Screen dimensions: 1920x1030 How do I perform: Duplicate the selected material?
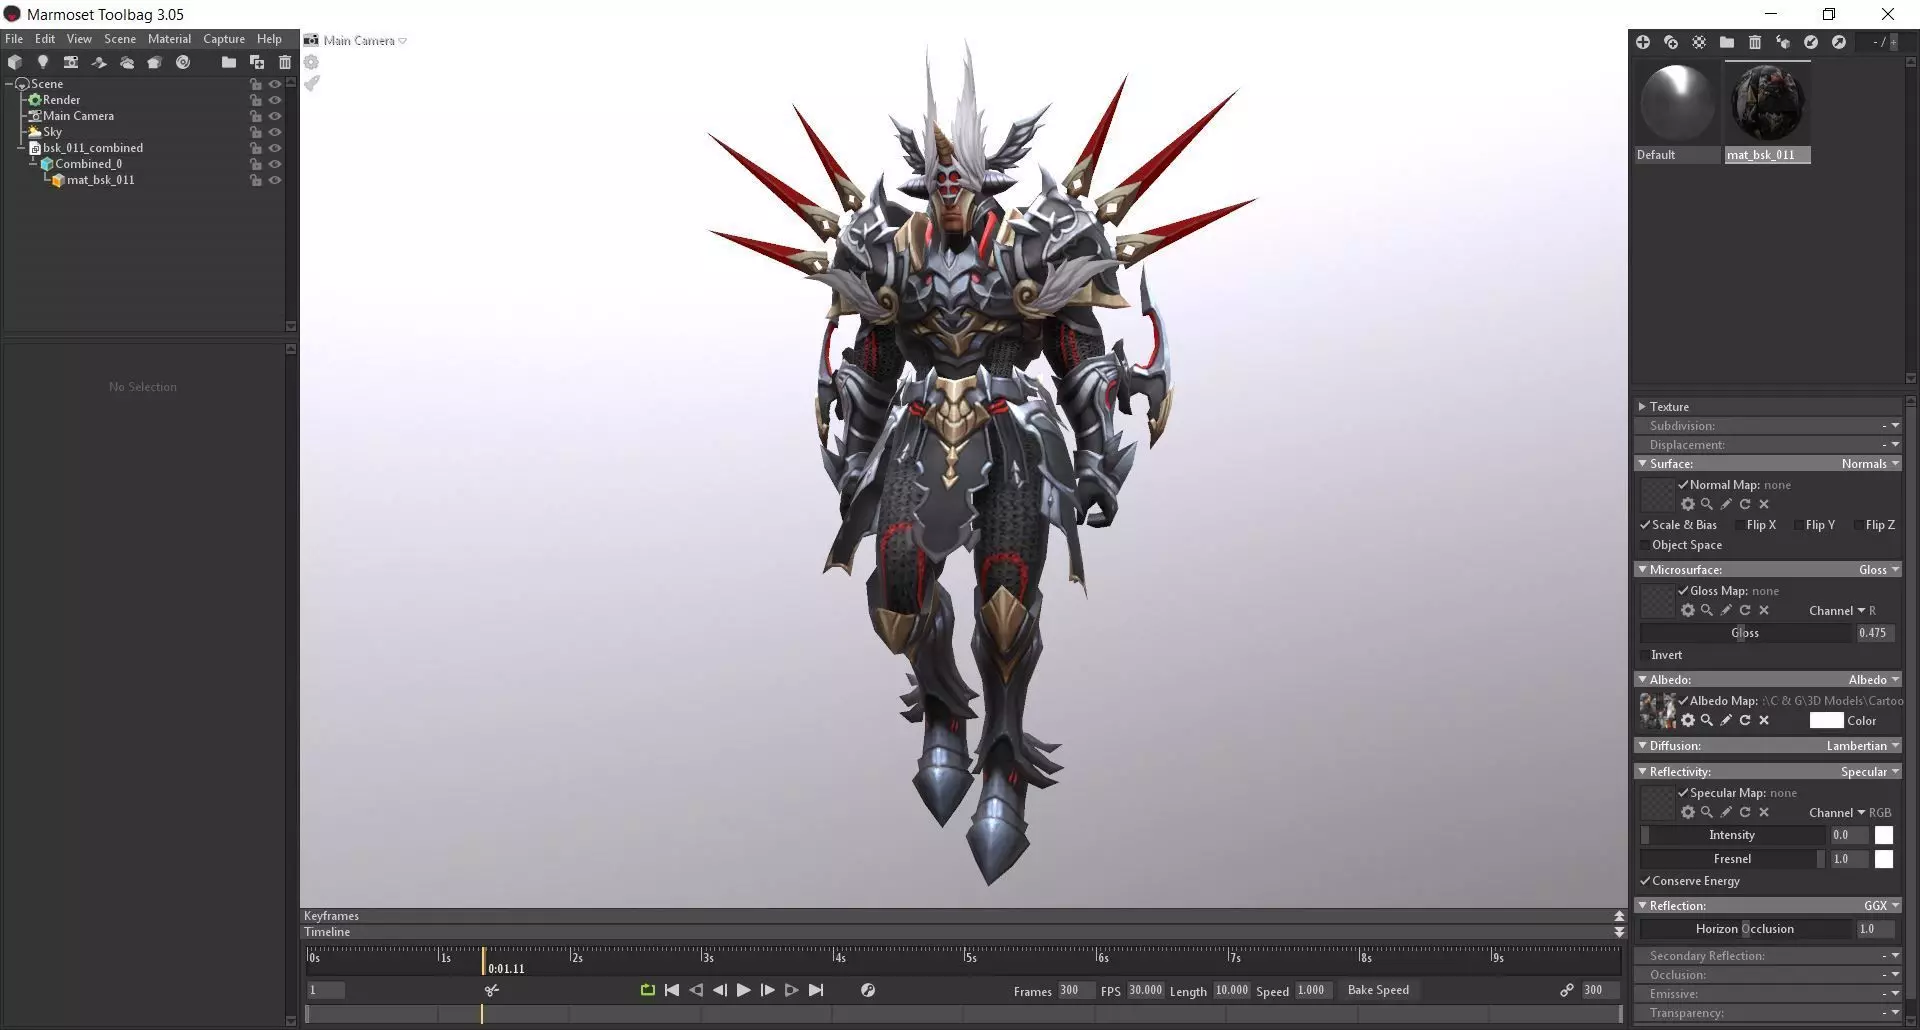[x=1671, y=42]
